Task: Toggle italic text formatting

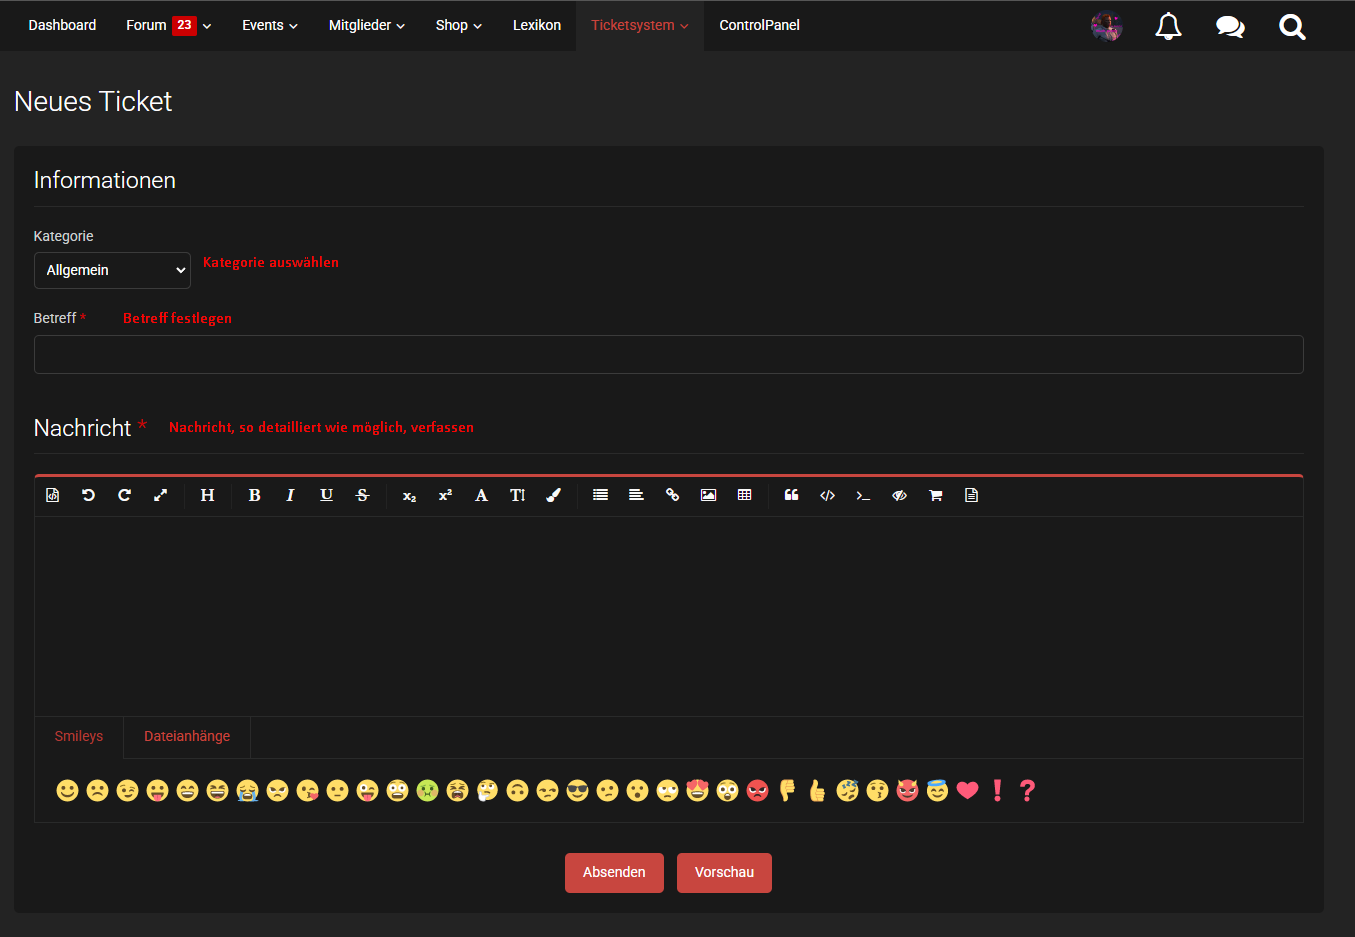Action: [x=290, y=495]
